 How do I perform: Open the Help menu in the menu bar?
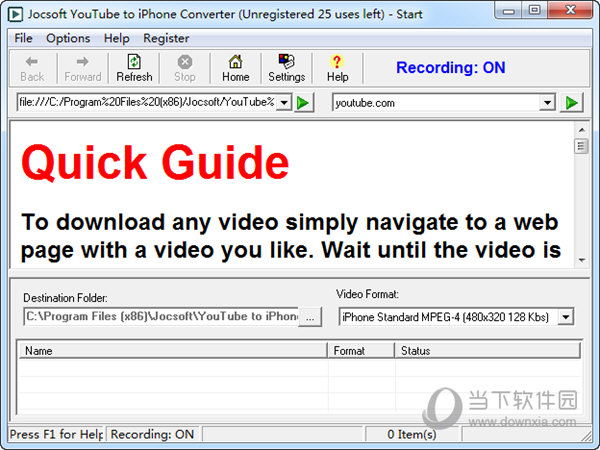(x=117, y=38)
